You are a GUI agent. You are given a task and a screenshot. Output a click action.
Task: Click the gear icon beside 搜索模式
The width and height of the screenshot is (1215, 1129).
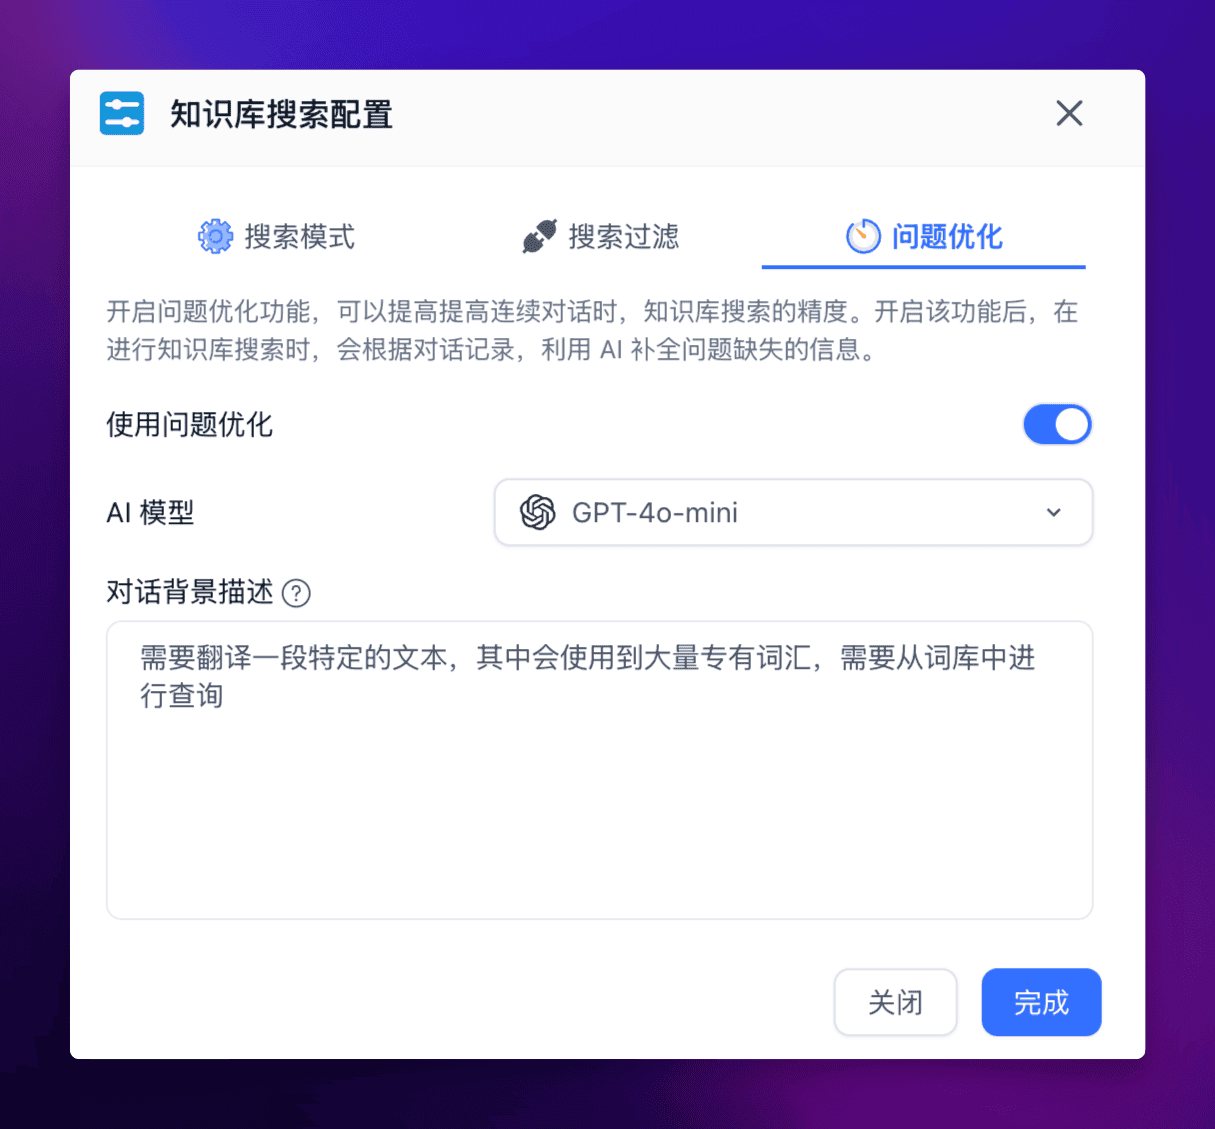(x=215, y=236)
